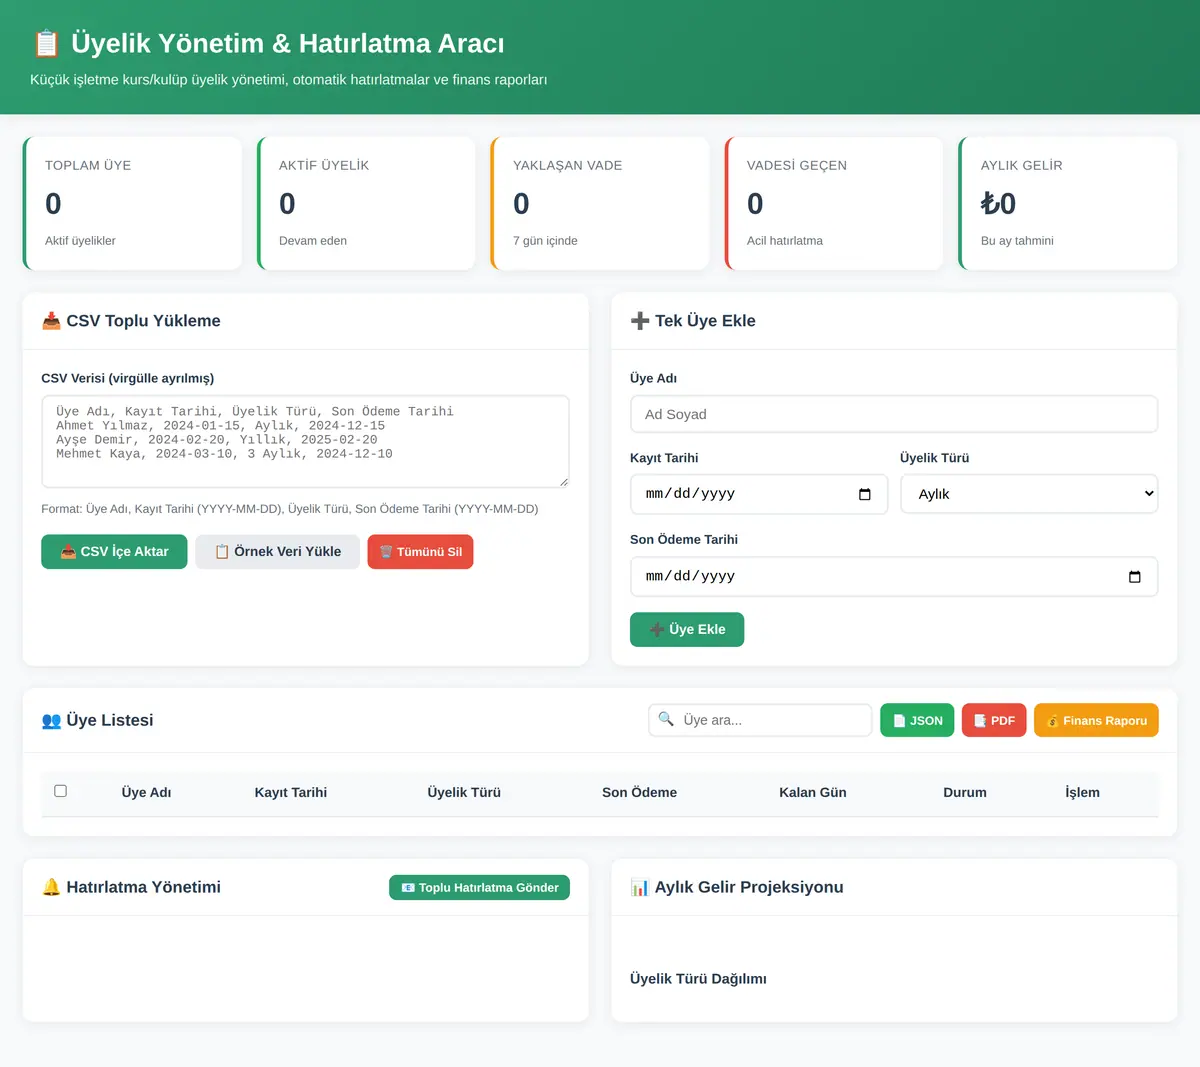Click the AYLIK GELİR stat card
Viewport: 1200px width, 1067px height.
point(1068,203)
